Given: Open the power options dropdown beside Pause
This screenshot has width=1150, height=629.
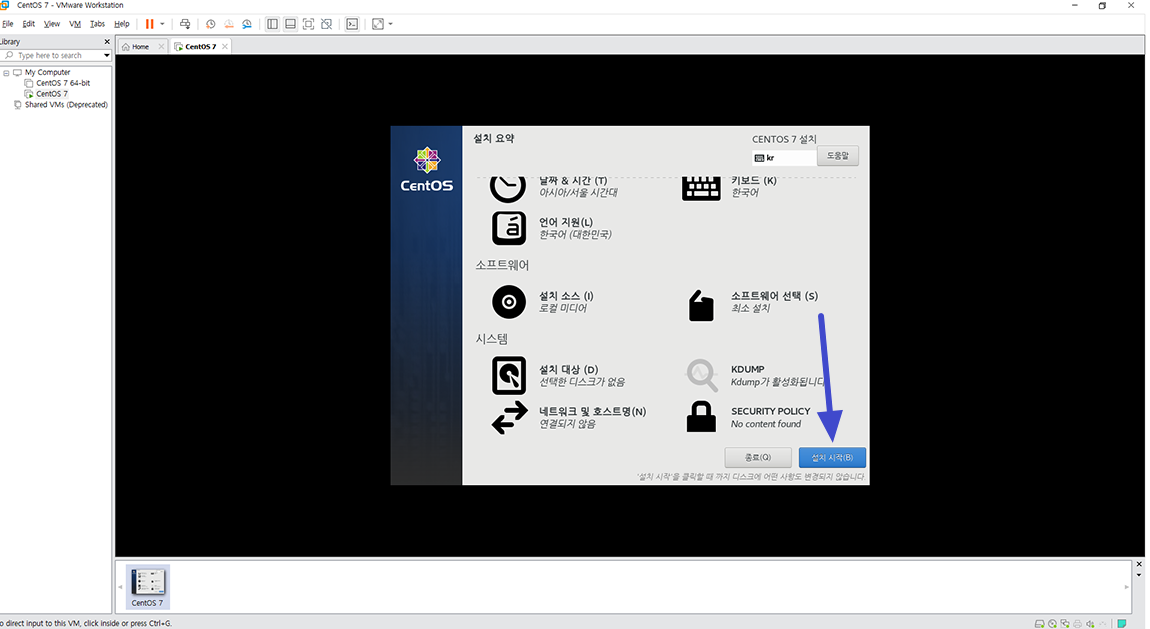Looking at the screenshot, I should (162, 24).
